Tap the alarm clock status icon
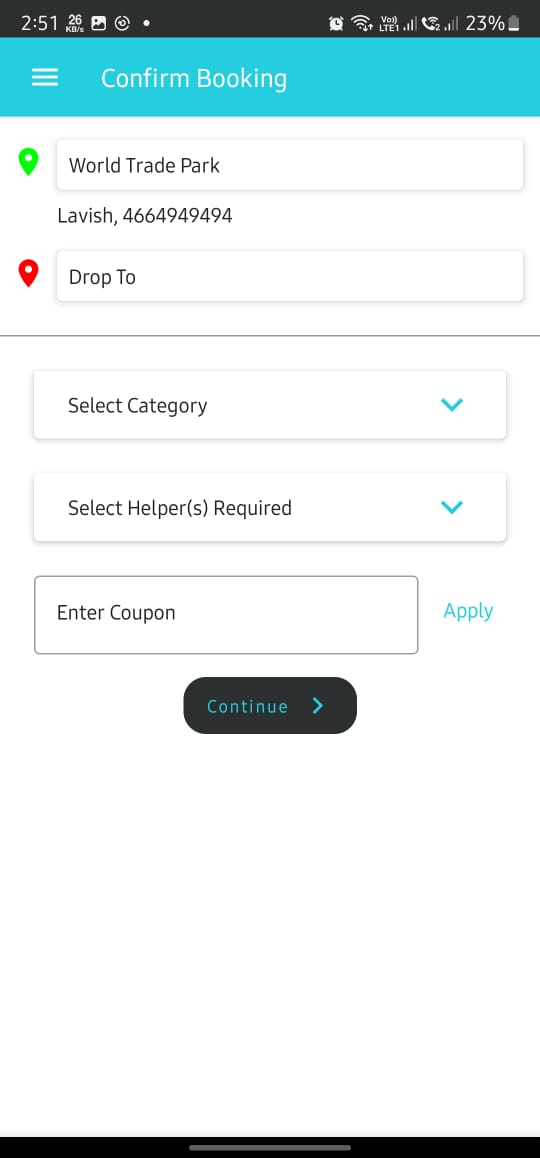This screenshot has height=1158, width=540. [336, 24]
